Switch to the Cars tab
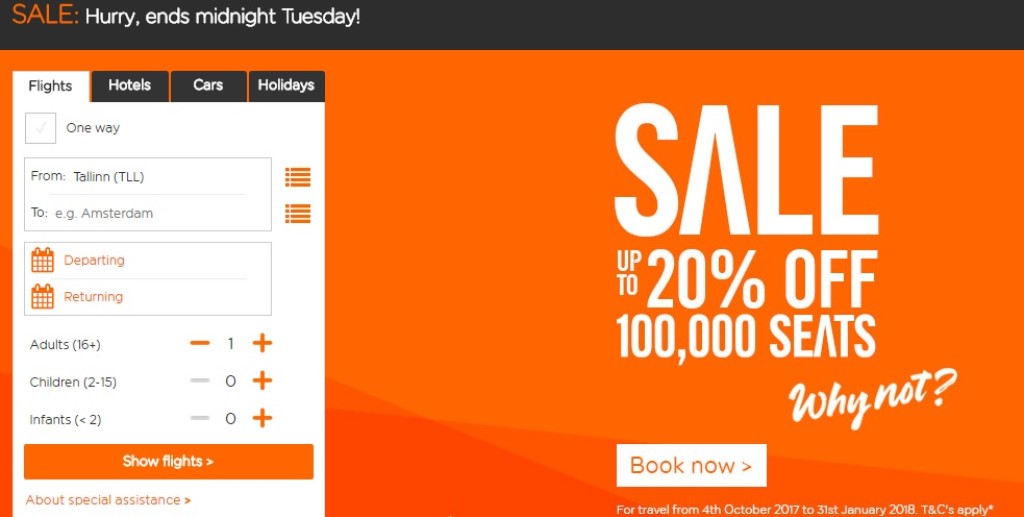Viewport: 1024px width, 517px height. 208,86
